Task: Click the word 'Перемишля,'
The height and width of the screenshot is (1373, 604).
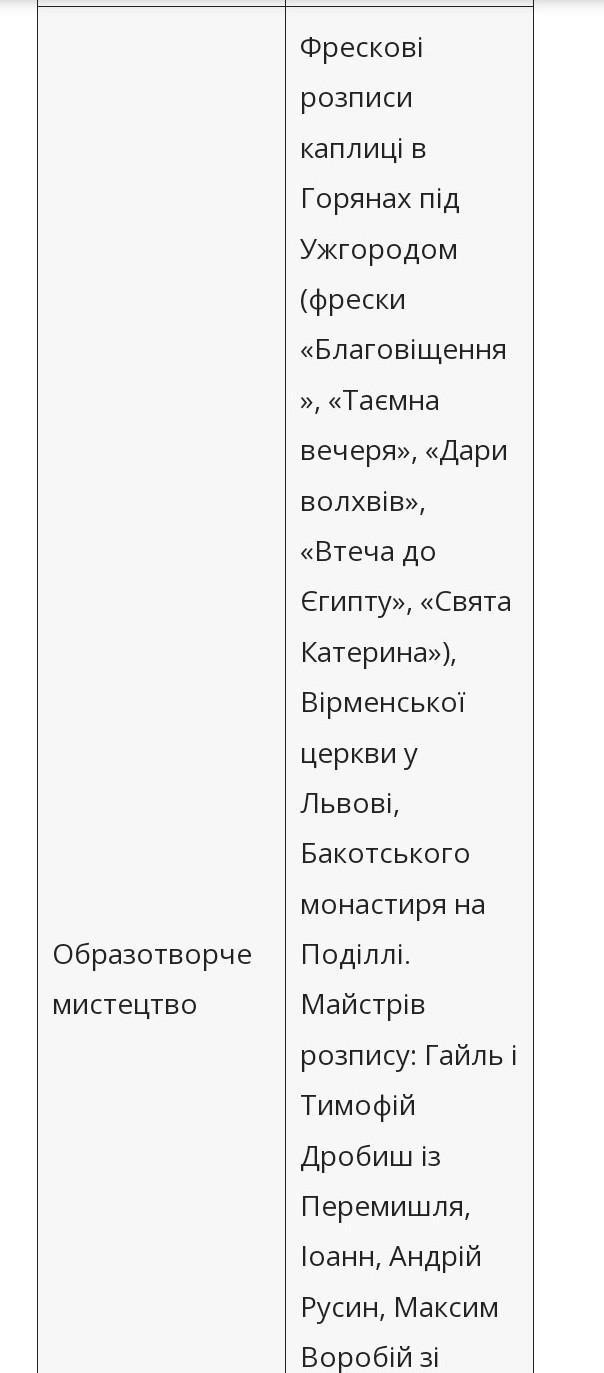Action: point(385,1206)
